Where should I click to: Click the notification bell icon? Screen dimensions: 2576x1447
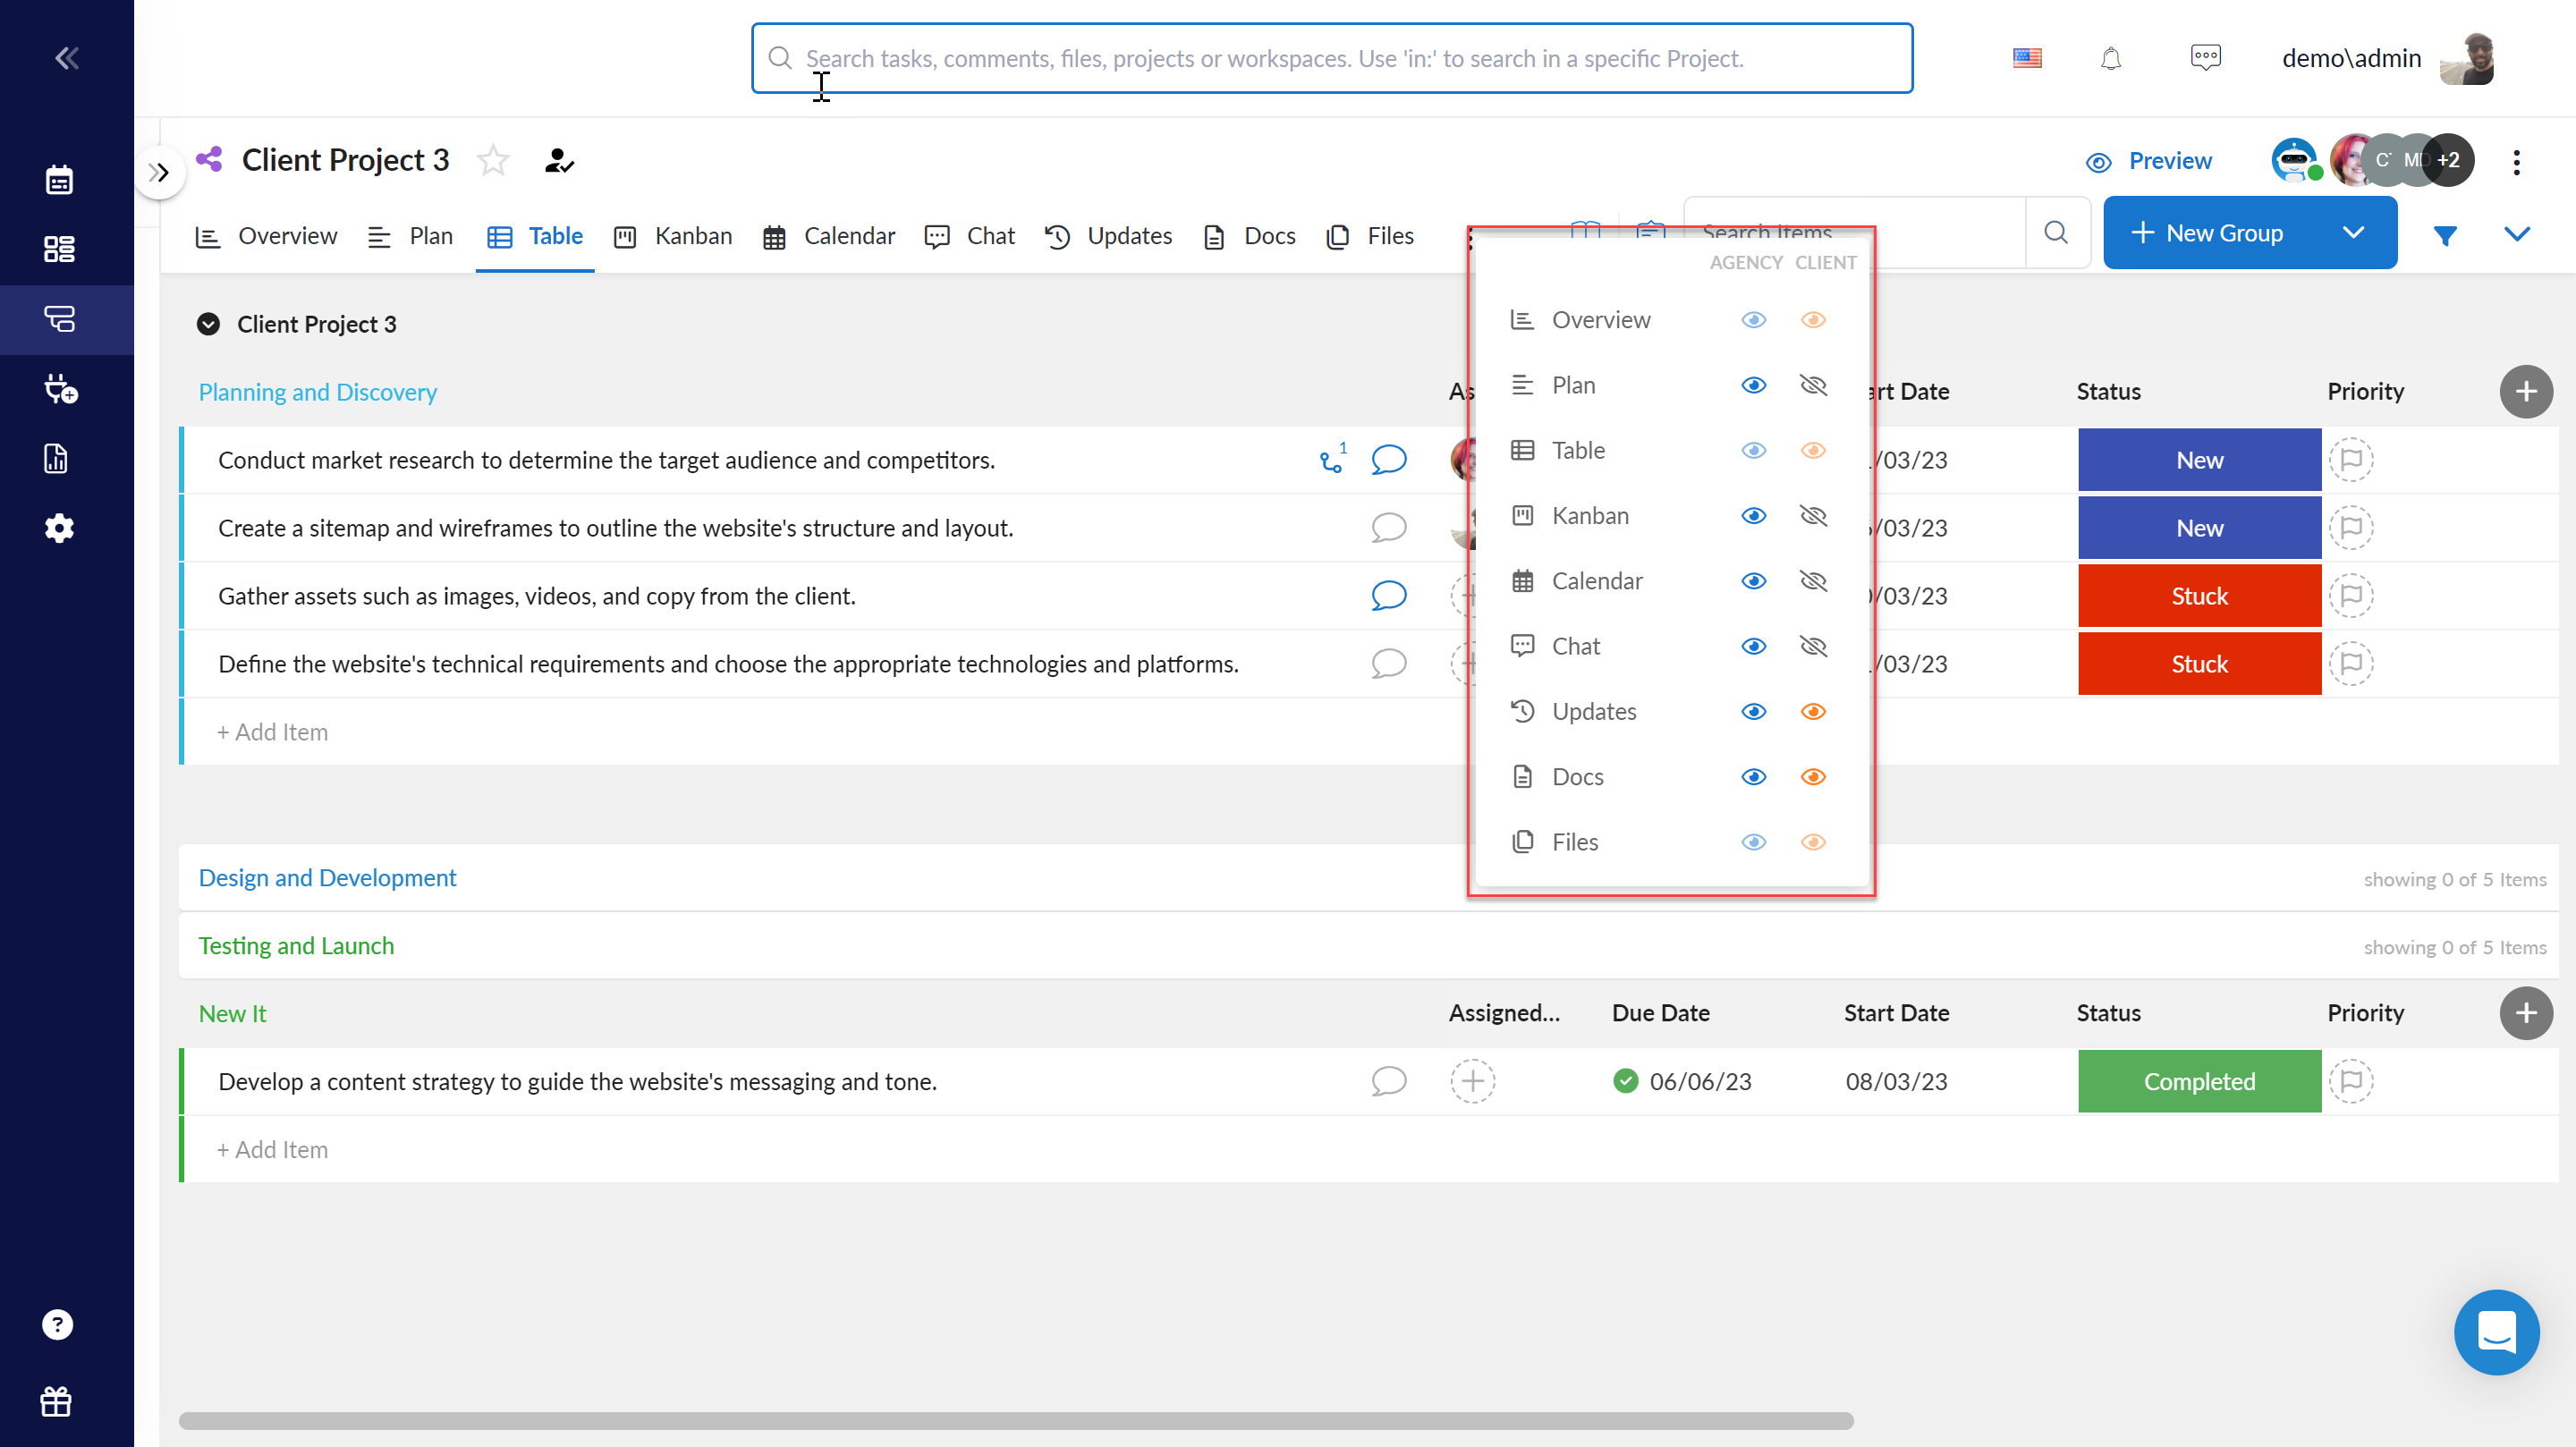tap(2111, 57)
